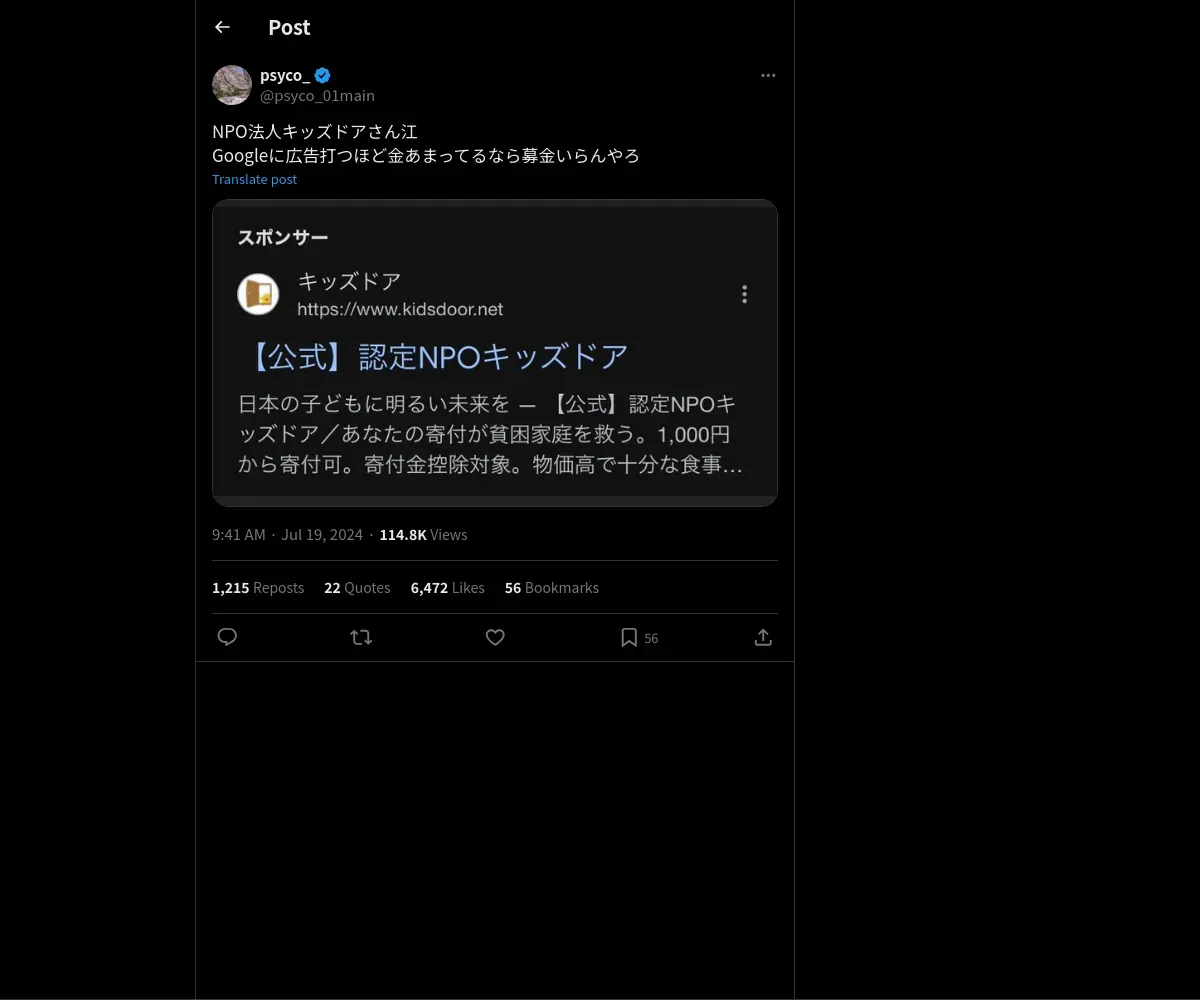Open the three-dot more options menu on the post

768,75
